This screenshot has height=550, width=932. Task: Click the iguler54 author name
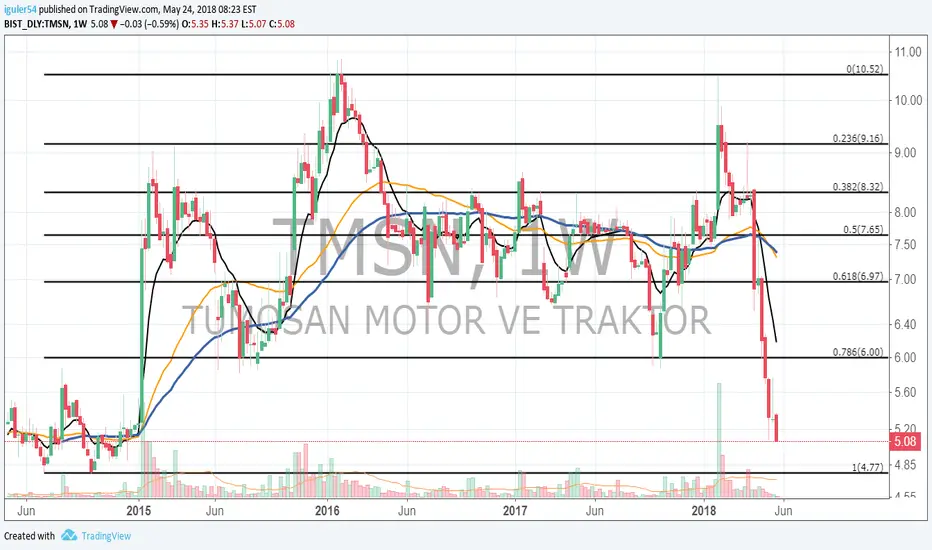(21, 10)
